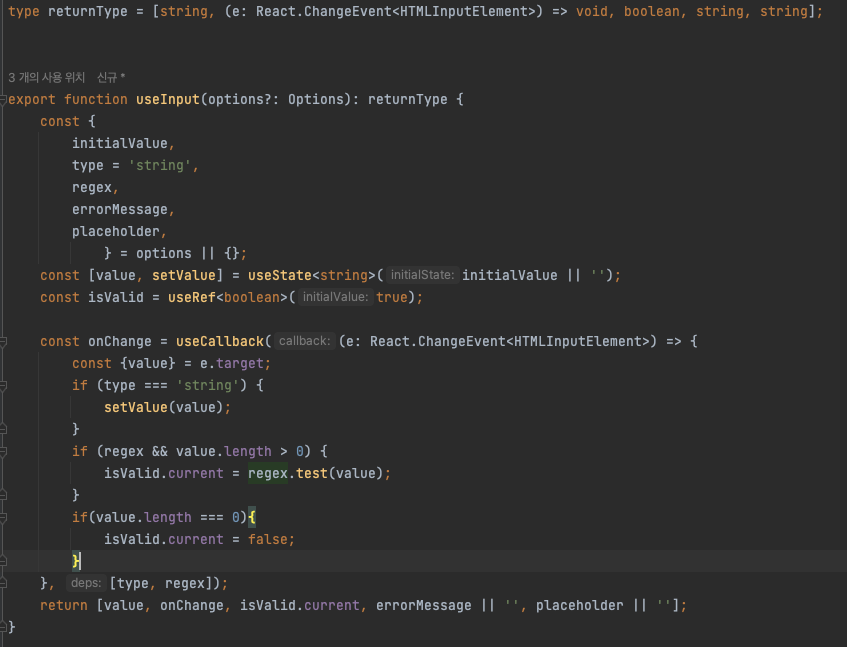847x647 pixels.
Task: Click regex in the [type, regex] deps array
Action: point(185,584)
